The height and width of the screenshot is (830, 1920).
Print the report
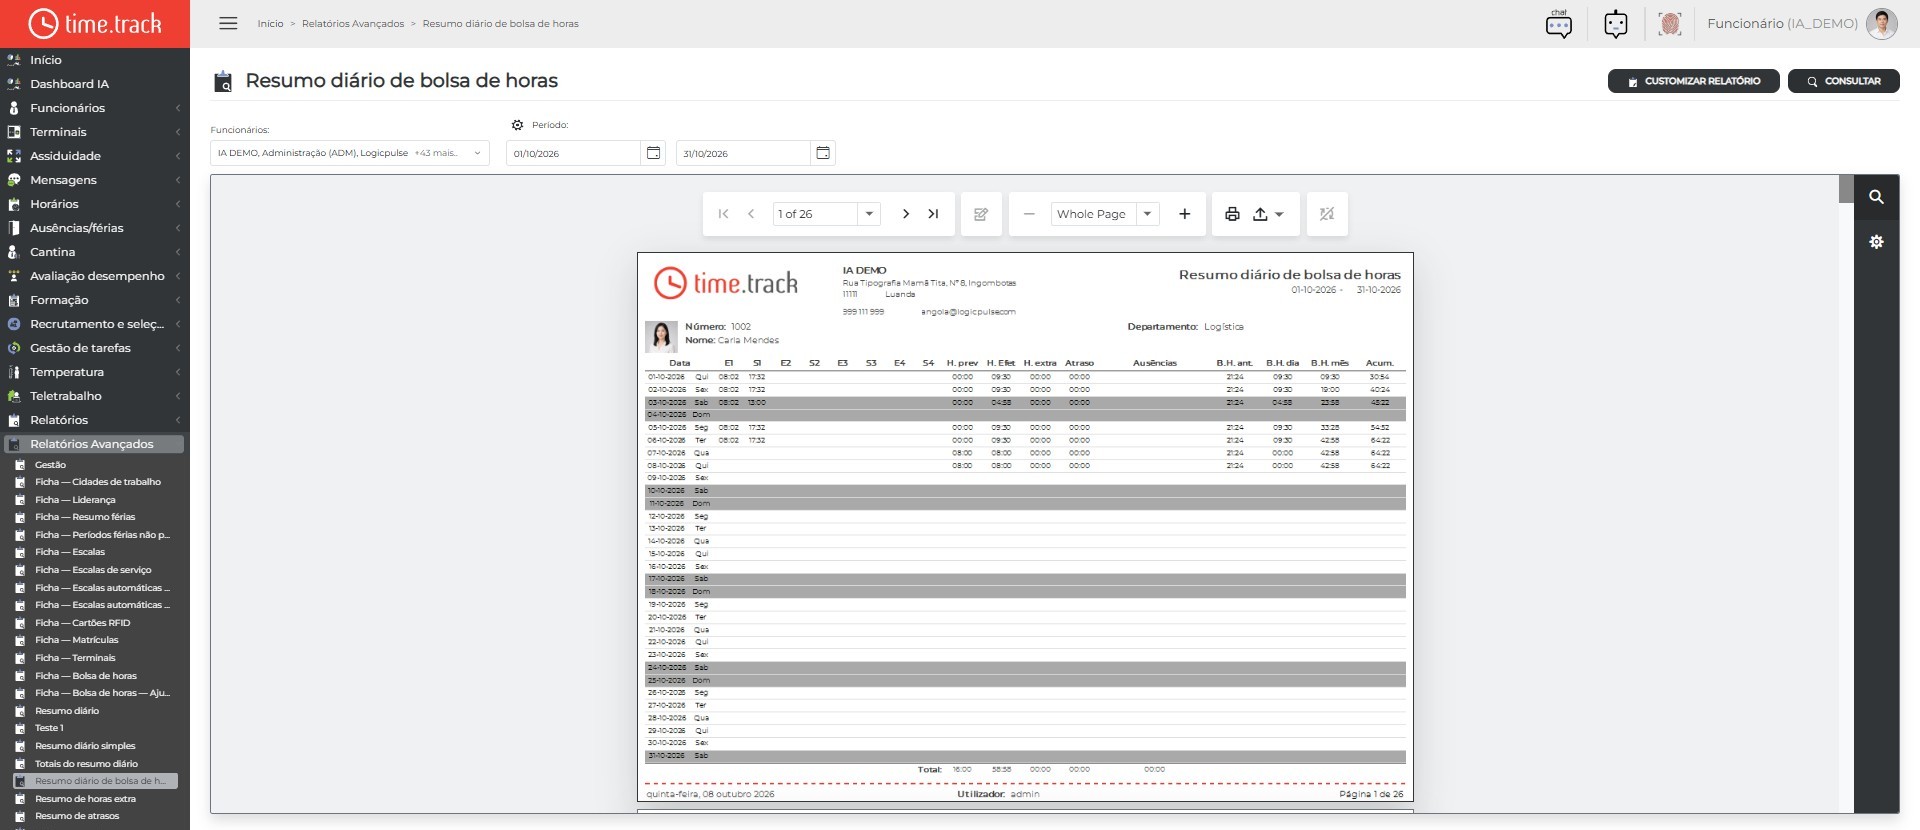tap(1232, 214)
